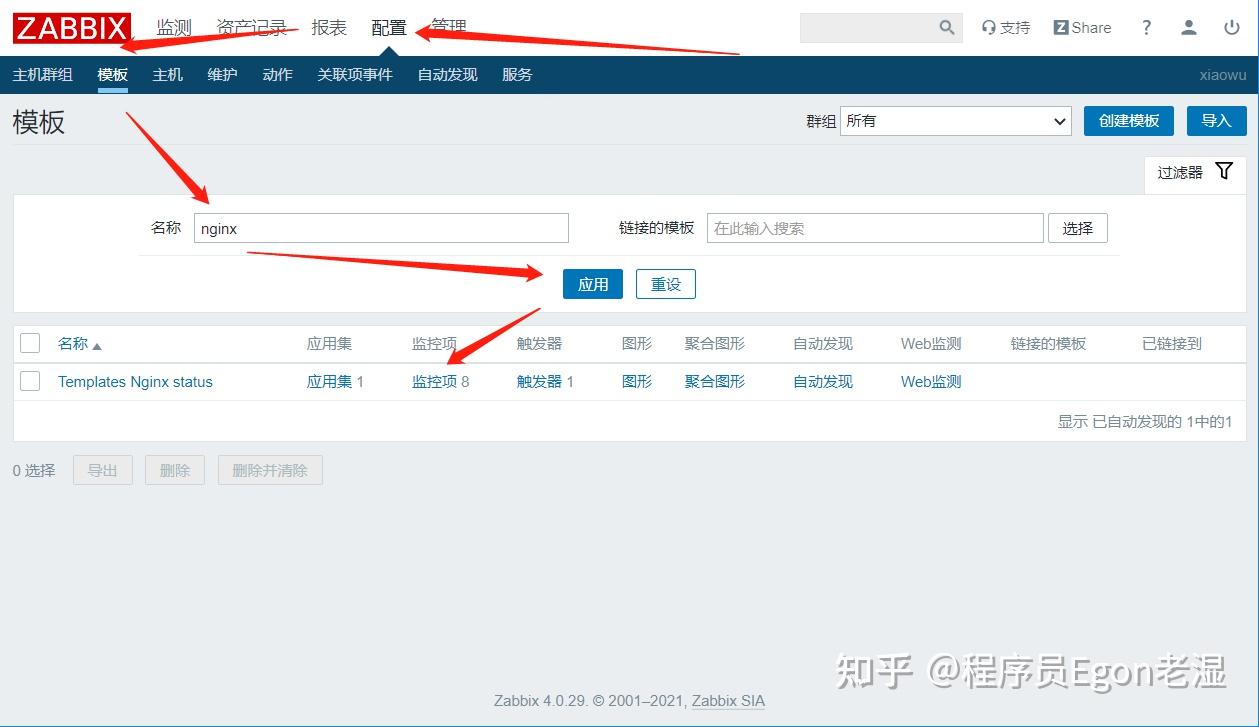Open the 管理 top menu
Viewport: 1259px width, 727px height.
click(449, 28)
